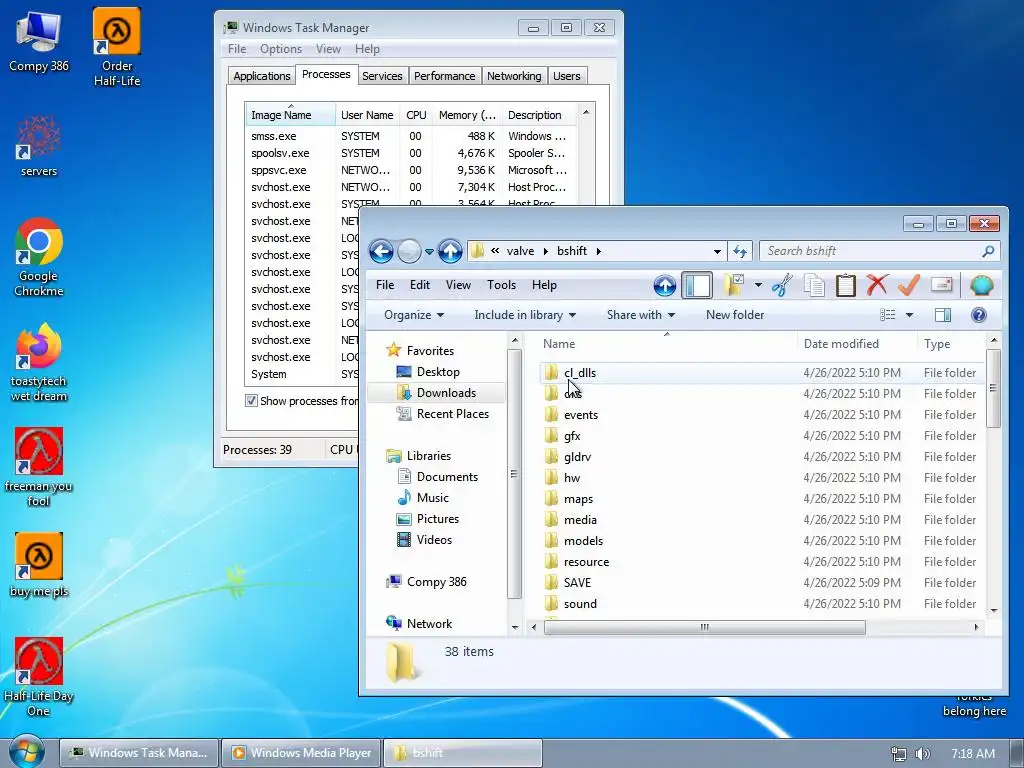
Task: Click the horizontal scrollbar in the file list
Action: [x=704, y=627]
